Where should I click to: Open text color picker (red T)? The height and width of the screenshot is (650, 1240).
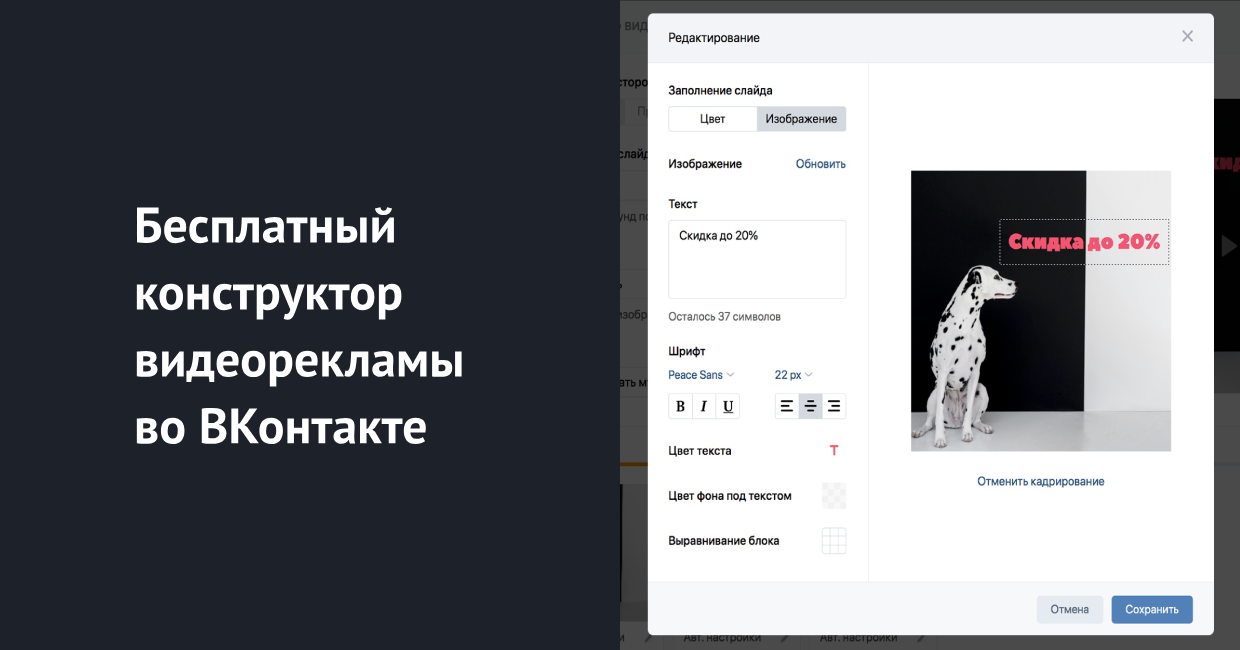[x=834, y=451]
